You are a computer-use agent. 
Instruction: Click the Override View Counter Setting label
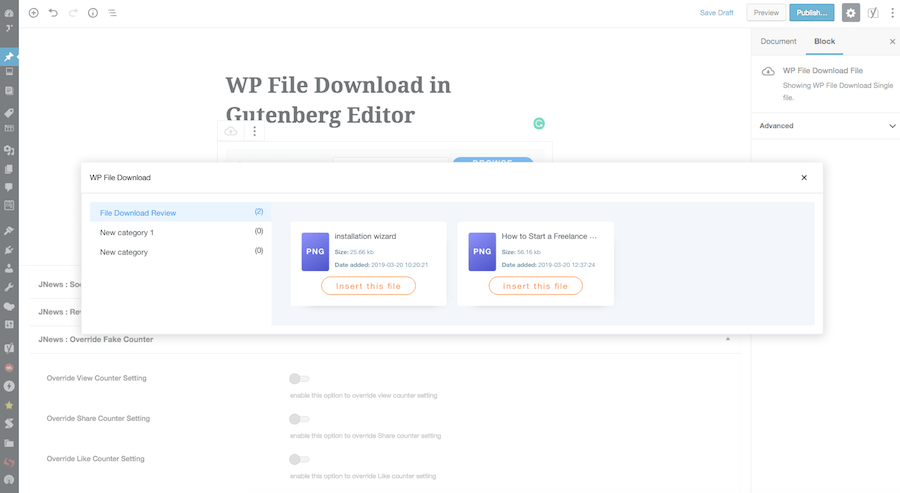(x=96, y=378)
